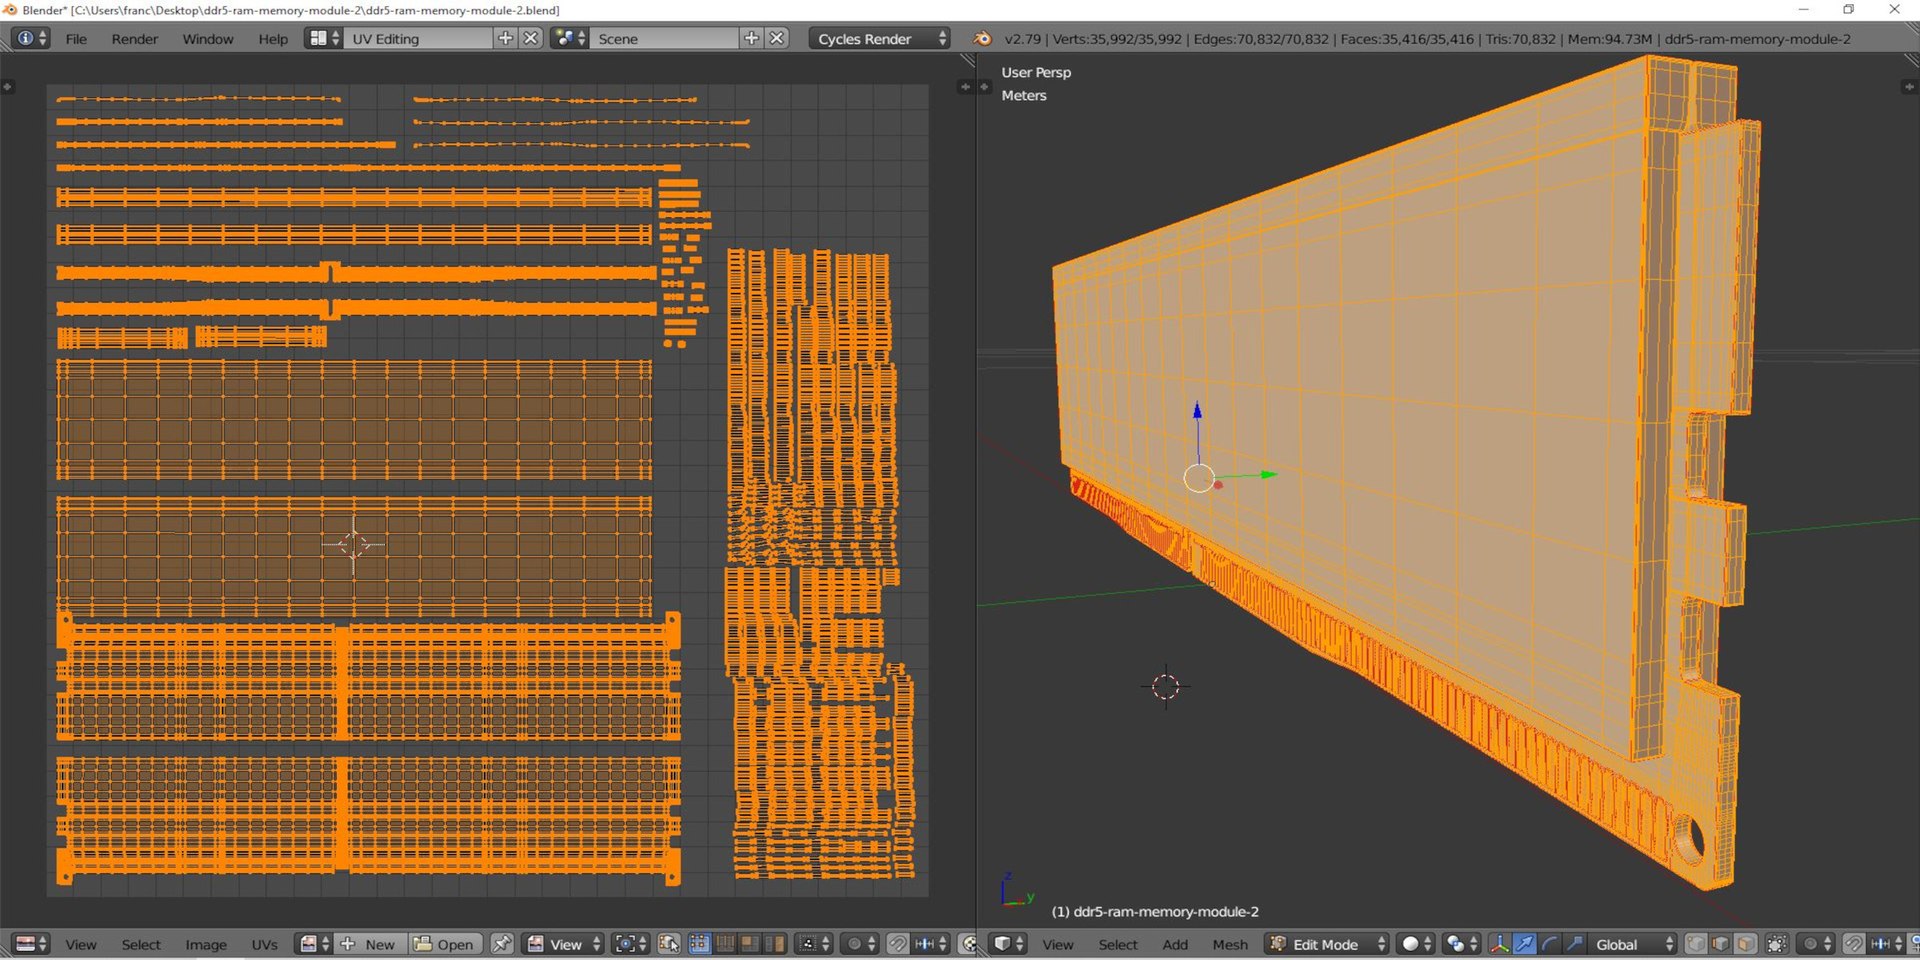The image size is (1920, 960).
Task: Open the UVs menu in UV editor
Action: (264, 944)
